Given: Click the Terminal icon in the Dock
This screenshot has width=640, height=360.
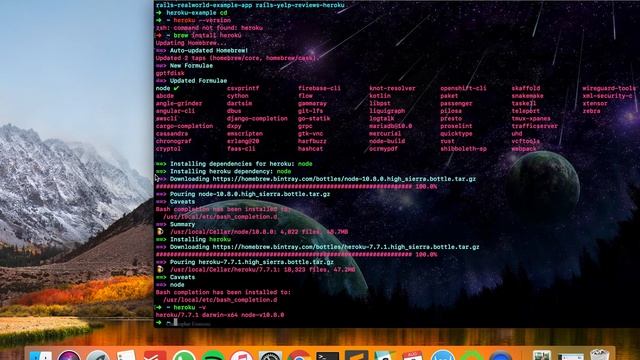Looking at the screenshot, I should pos(327,356).
